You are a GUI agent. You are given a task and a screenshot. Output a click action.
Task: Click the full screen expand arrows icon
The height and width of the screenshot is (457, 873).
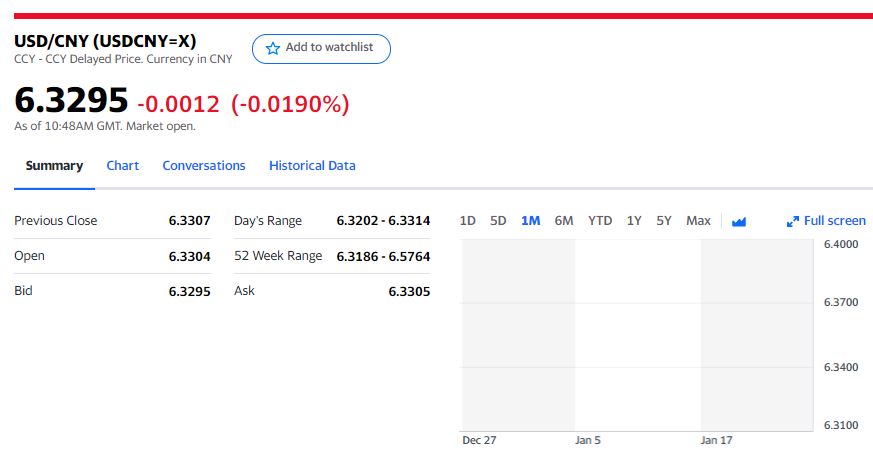pos(793,221)
